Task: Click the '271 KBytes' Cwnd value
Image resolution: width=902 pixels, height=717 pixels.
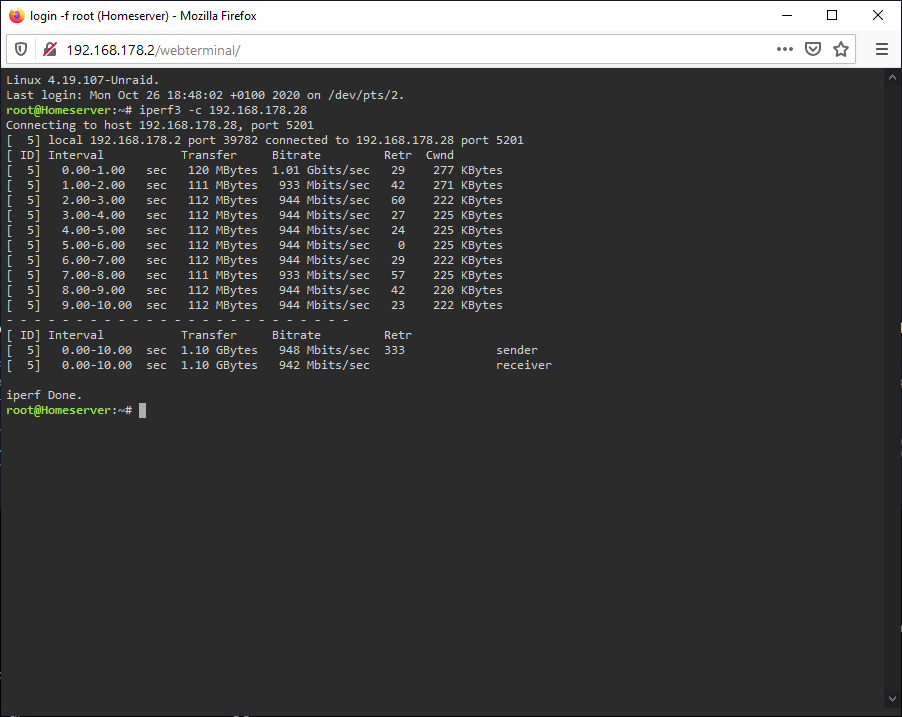Action: click(x=468, y=185)
